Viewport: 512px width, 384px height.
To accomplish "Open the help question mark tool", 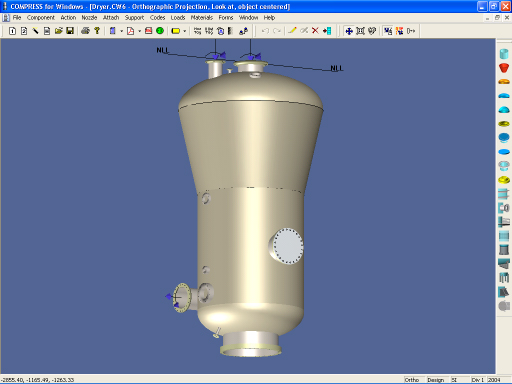I will (97, 31).
